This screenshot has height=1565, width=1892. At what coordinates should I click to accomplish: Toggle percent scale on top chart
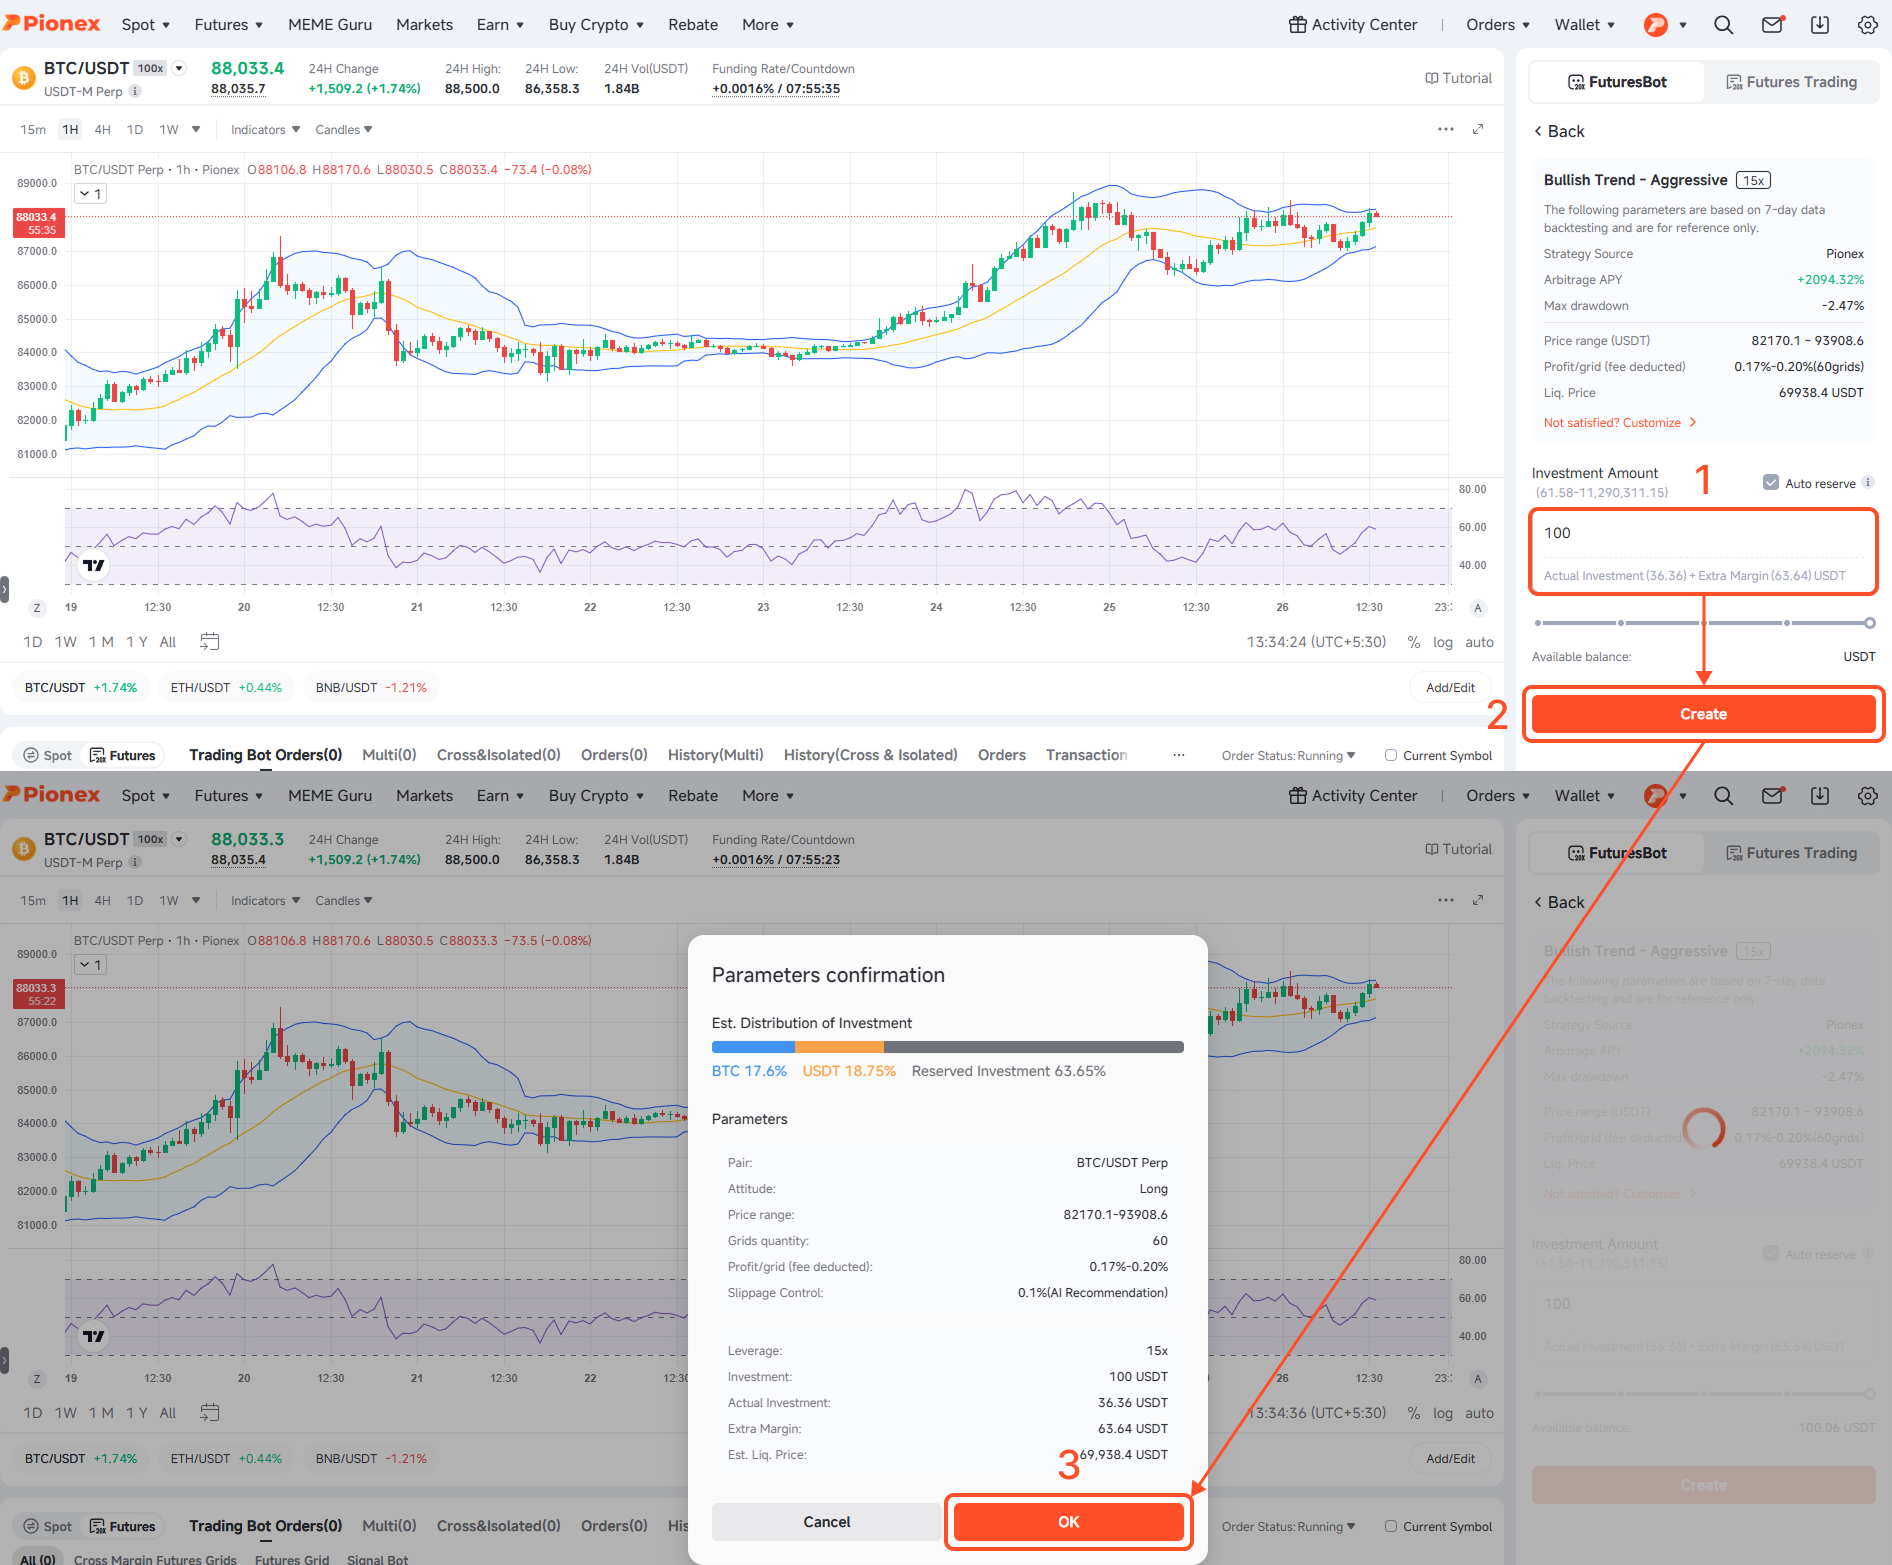pyautogui.click(x=1413, y=642)
